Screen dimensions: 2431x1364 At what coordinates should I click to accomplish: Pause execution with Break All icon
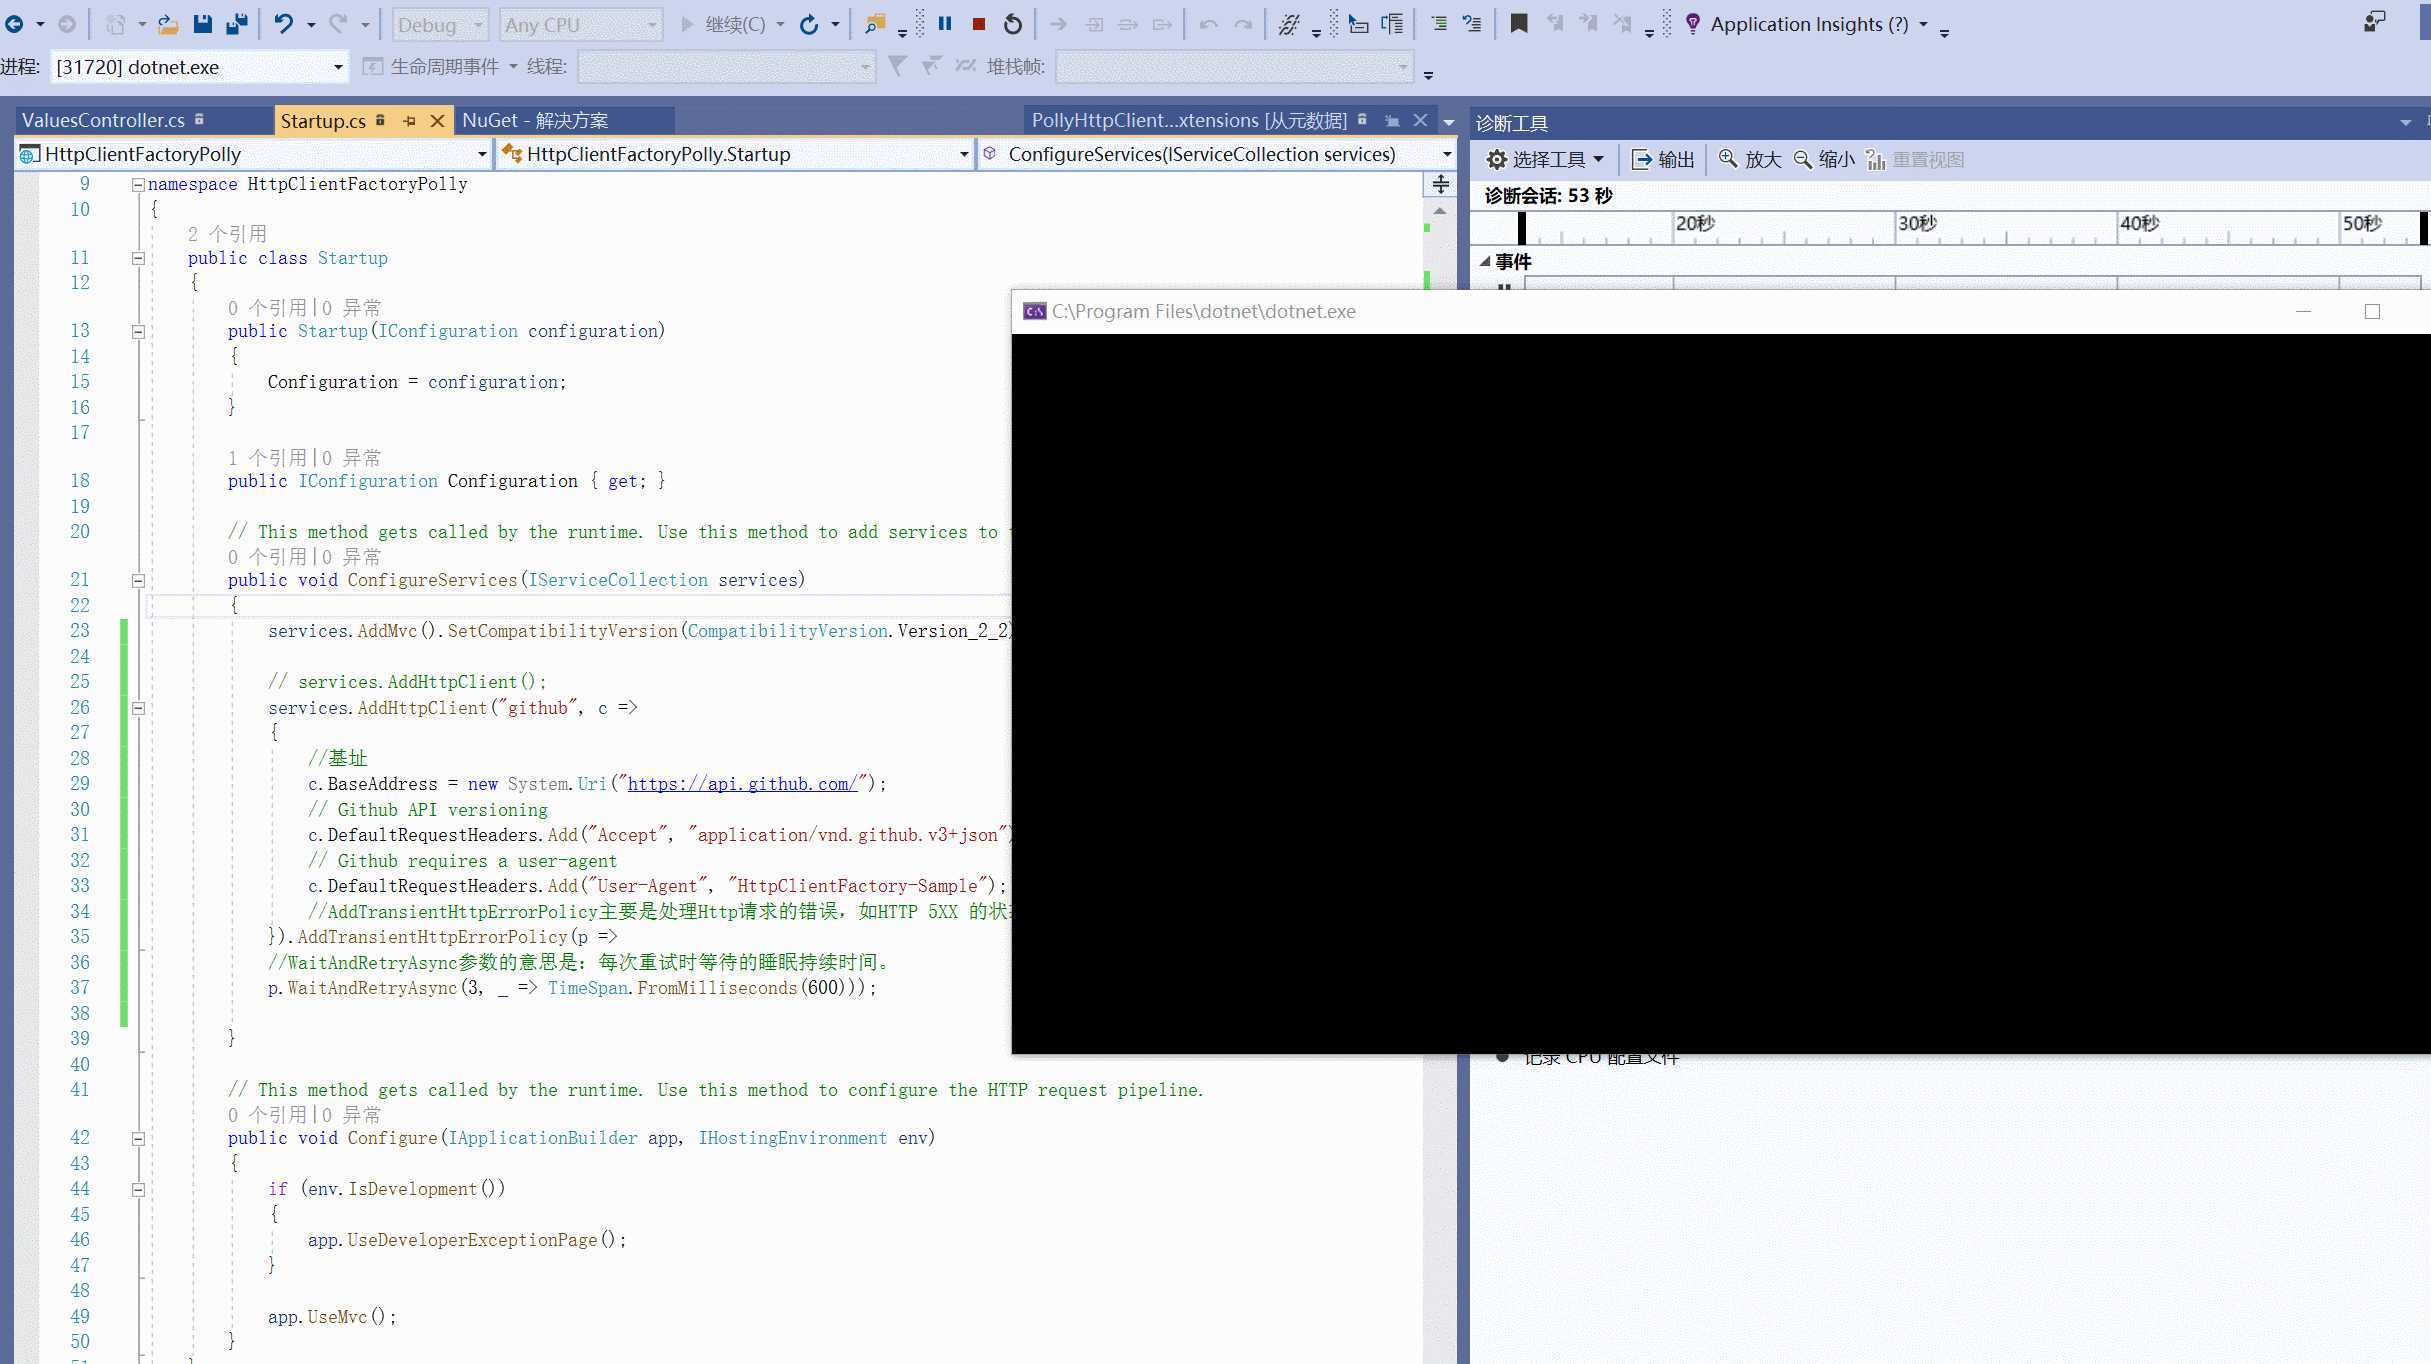point(944,23)
